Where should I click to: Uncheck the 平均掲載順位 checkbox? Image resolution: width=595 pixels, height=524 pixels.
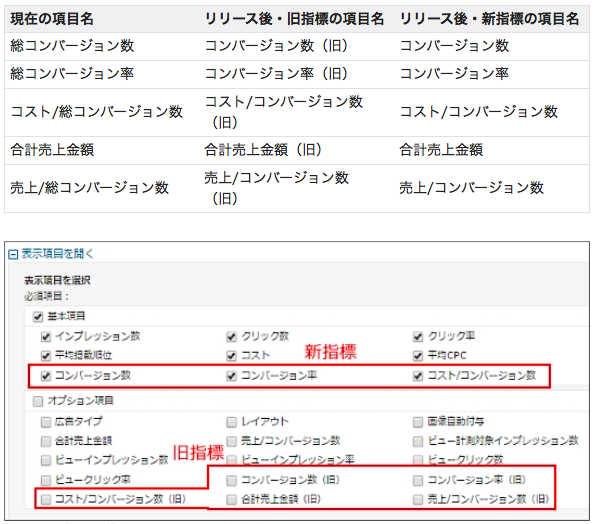[x=46, y=356]
